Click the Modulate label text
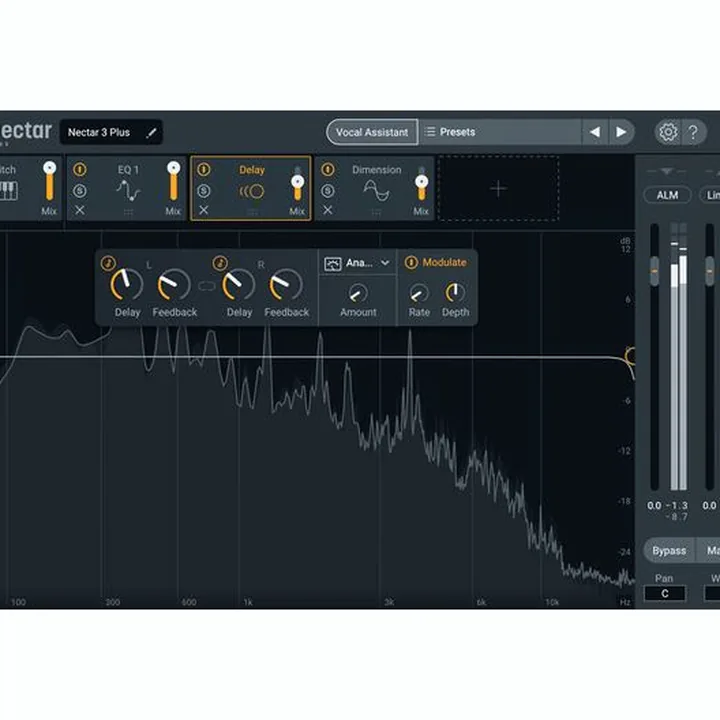Viewport: 720px width, 720px height. point(444,262)
